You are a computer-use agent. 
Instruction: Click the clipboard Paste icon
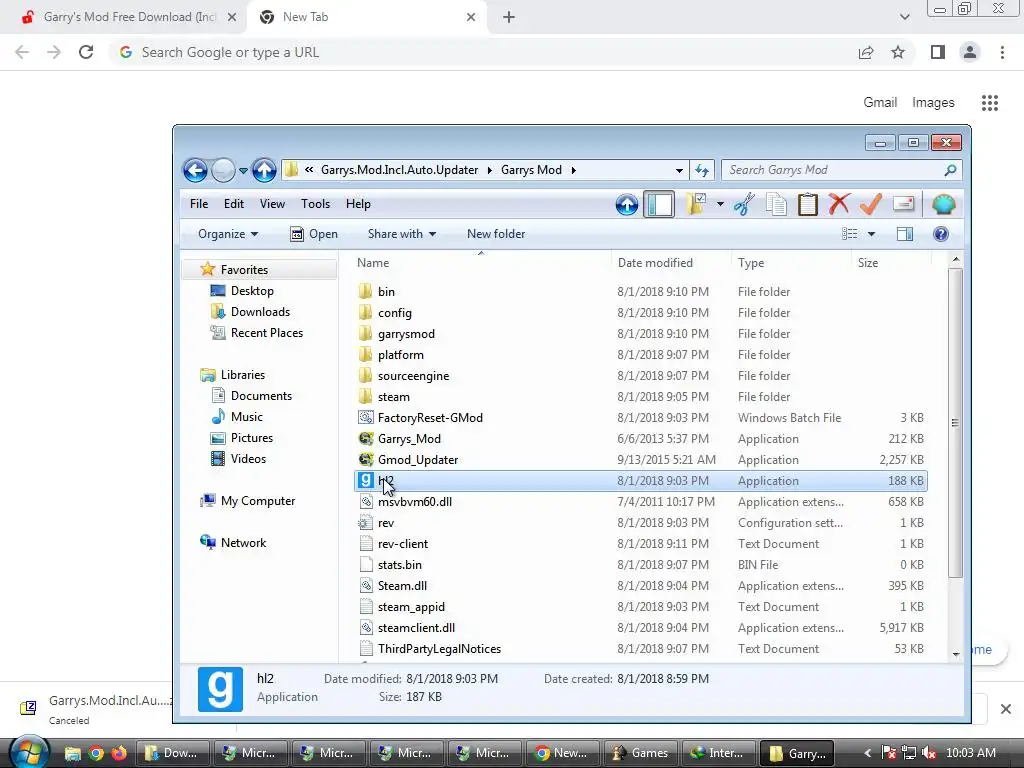808,204
